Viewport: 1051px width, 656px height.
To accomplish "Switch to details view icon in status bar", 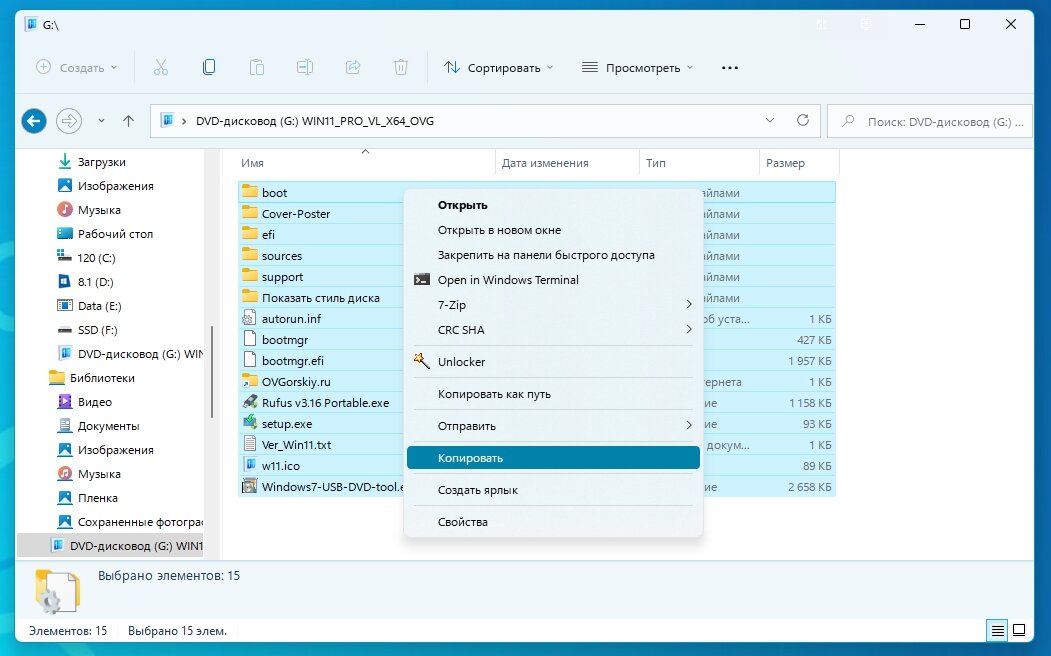I will click(x=997, y=631).
